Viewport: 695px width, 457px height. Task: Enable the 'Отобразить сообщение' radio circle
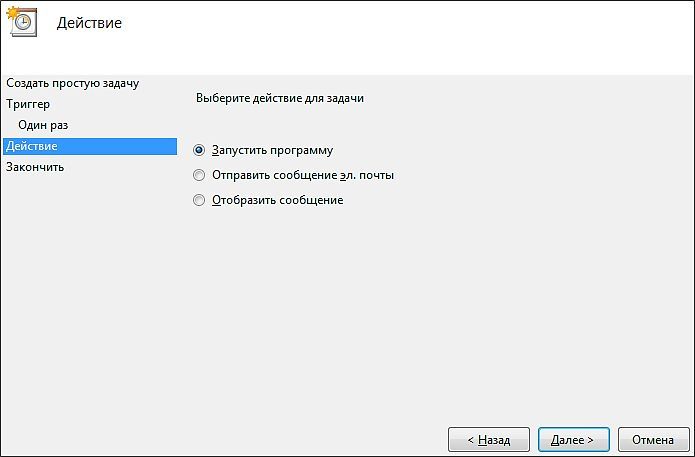click(199, 200)
